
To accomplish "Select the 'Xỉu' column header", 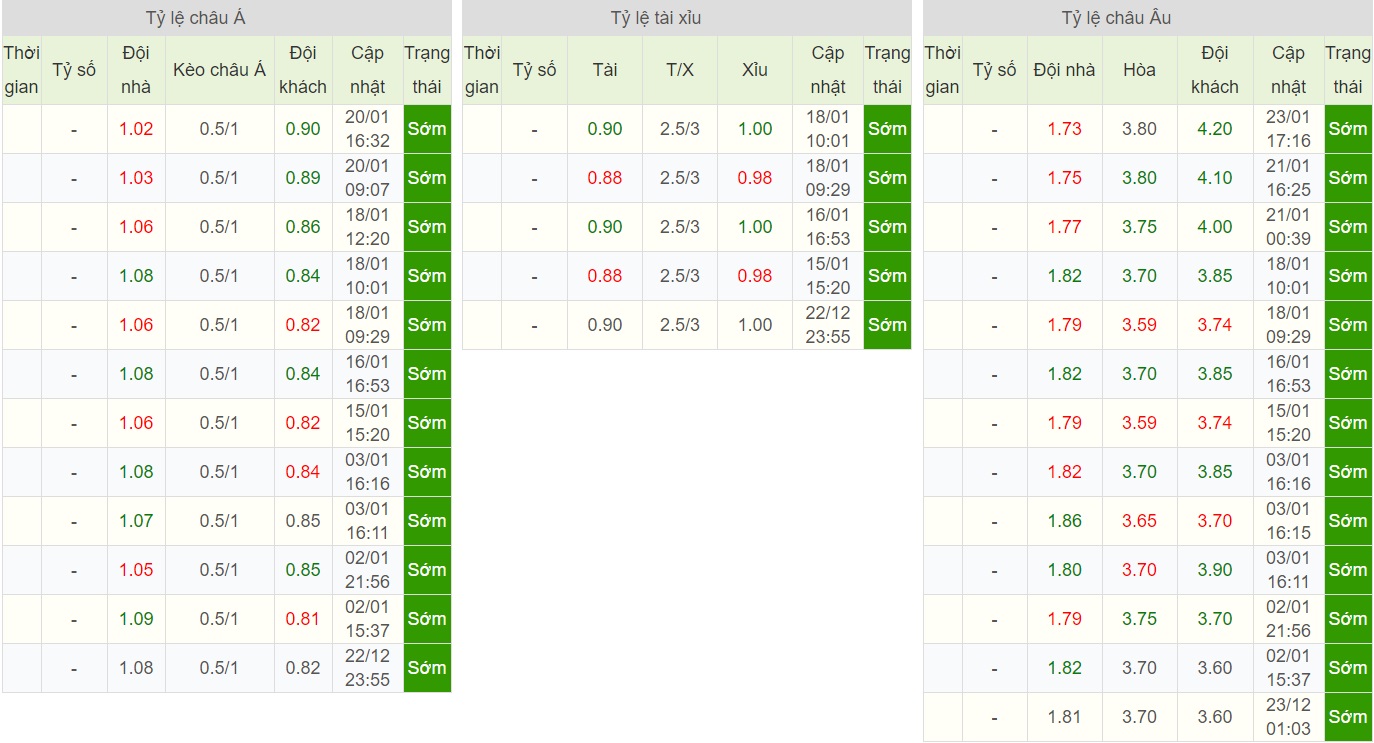I will (x=755, y=70).
